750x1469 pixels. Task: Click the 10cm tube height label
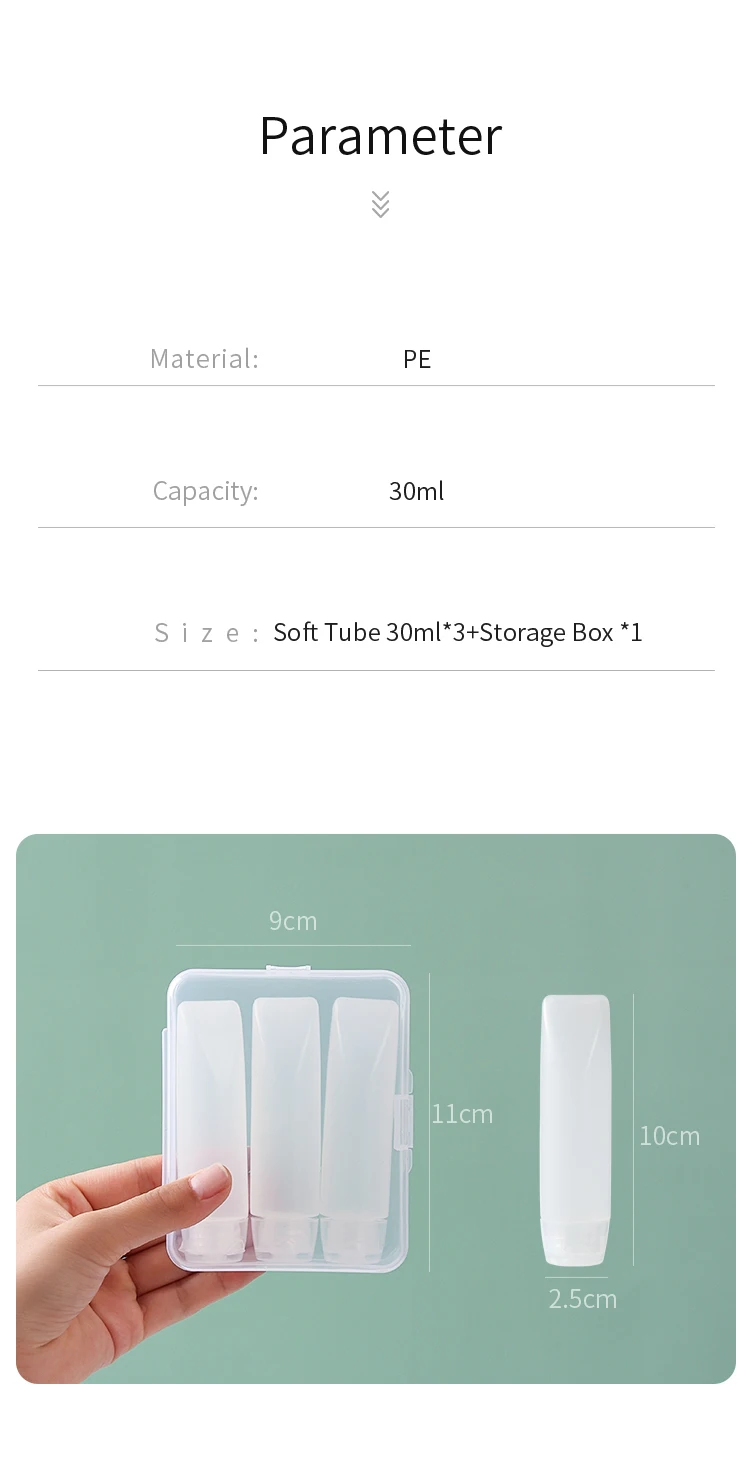tap(670, 1136)
